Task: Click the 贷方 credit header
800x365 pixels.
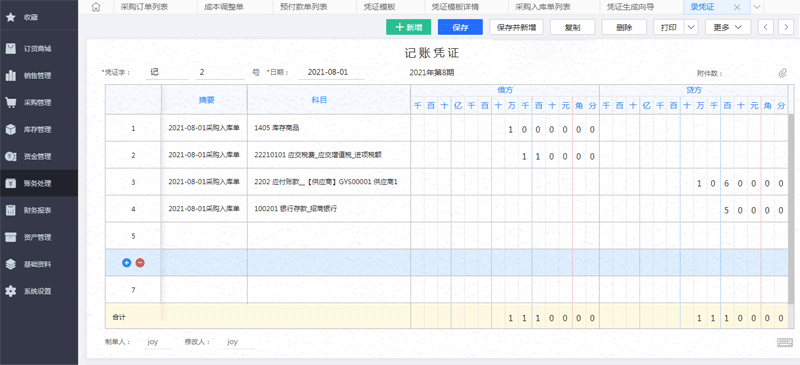Action: [x=693, y=90]
